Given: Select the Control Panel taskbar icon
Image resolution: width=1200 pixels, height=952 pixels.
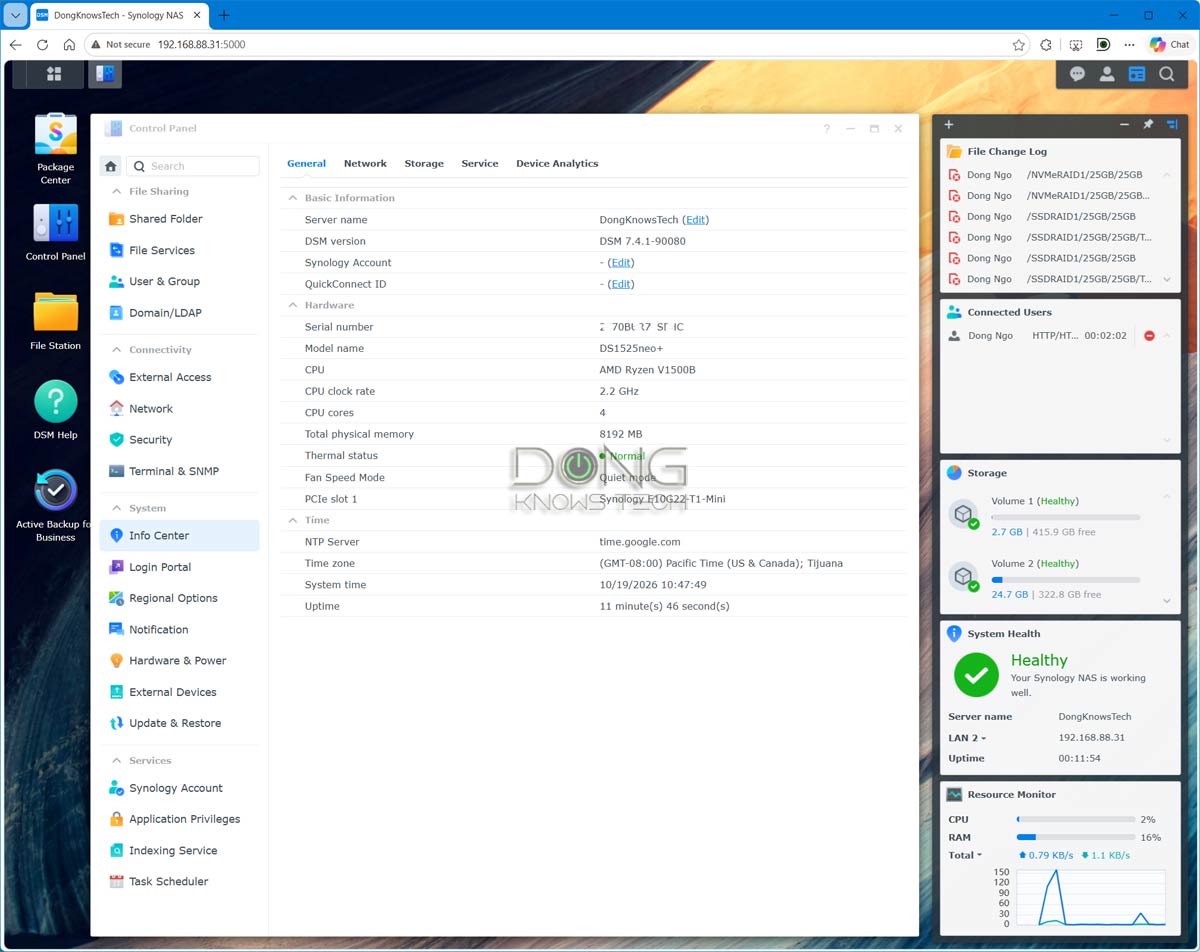Looking at the screenshot, I should tap(105, 74).
